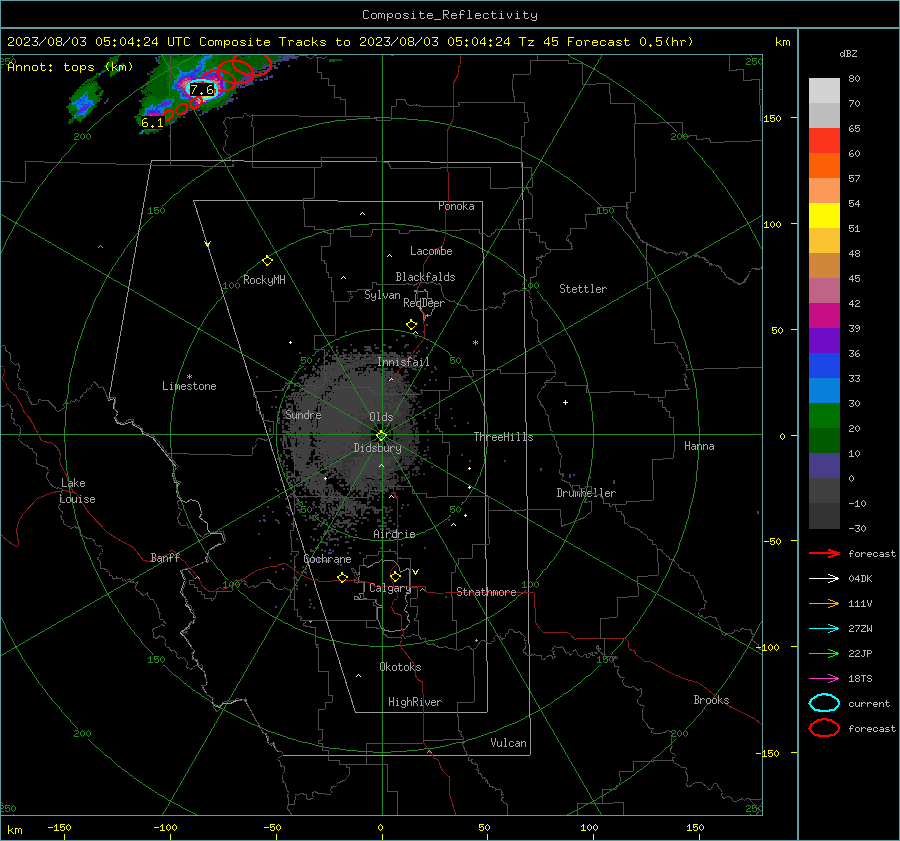Click the 'Composite_Reflectivity' title text
The image size is (900, 841).
(449, 15)
